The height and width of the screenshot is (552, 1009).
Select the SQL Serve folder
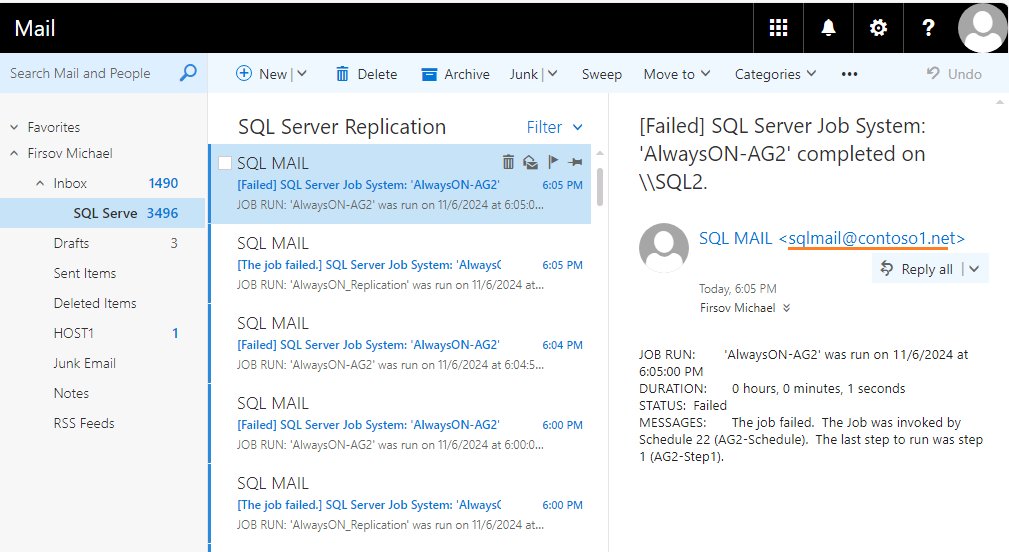point(103,213)
